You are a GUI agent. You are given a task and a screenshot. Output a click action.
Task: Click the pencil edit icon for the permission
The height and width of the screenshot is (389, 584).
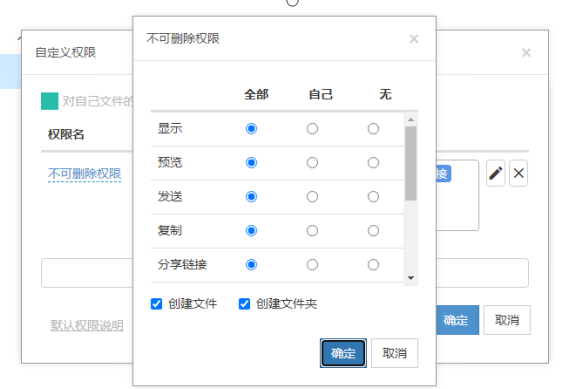(x=495, y=173)
